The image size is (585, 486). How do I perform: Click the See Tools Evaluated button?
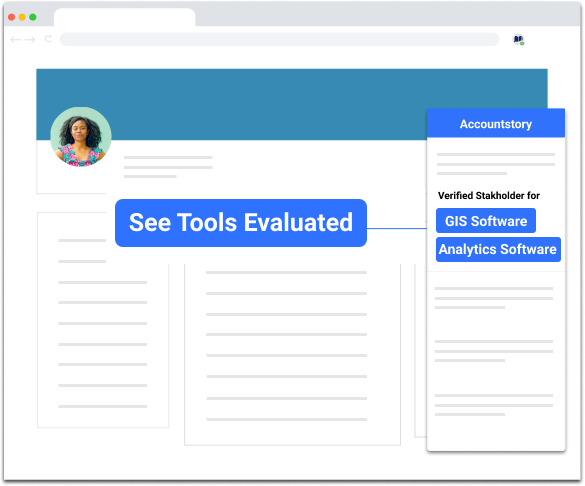[241, 223]
